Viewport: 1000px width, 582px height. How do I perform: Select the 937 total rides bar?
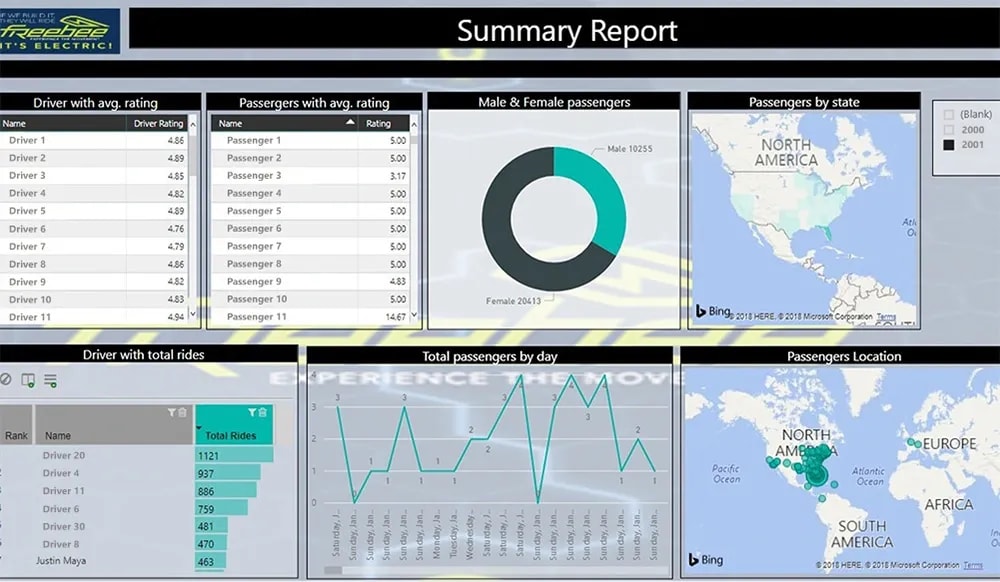point(228,473)
